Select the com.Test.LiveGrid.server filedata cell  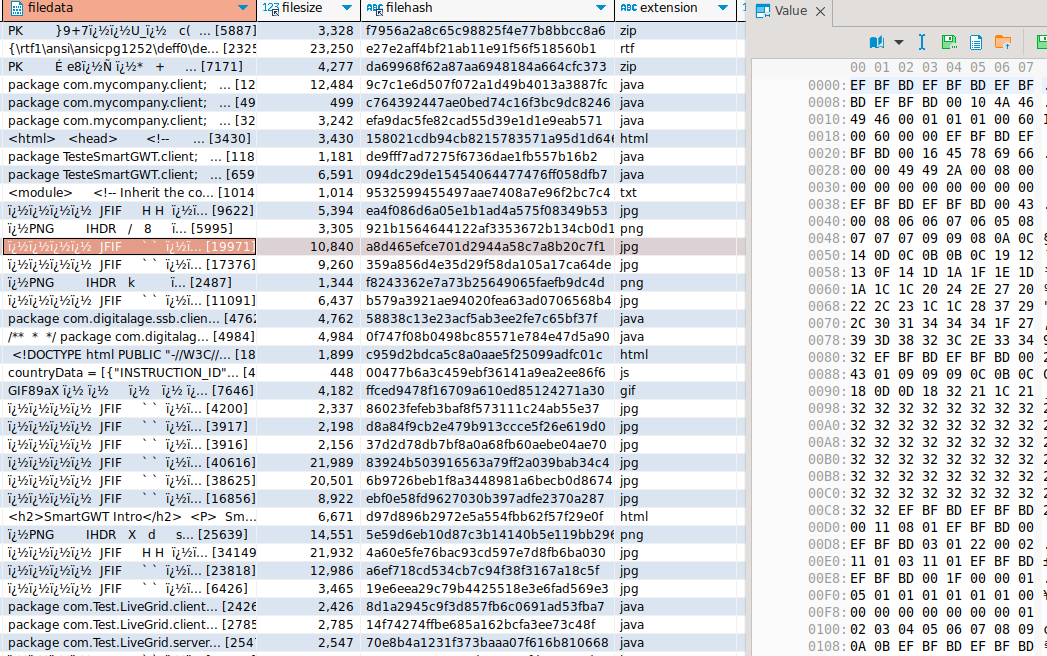pyautogui.click(x=130, y=643)
